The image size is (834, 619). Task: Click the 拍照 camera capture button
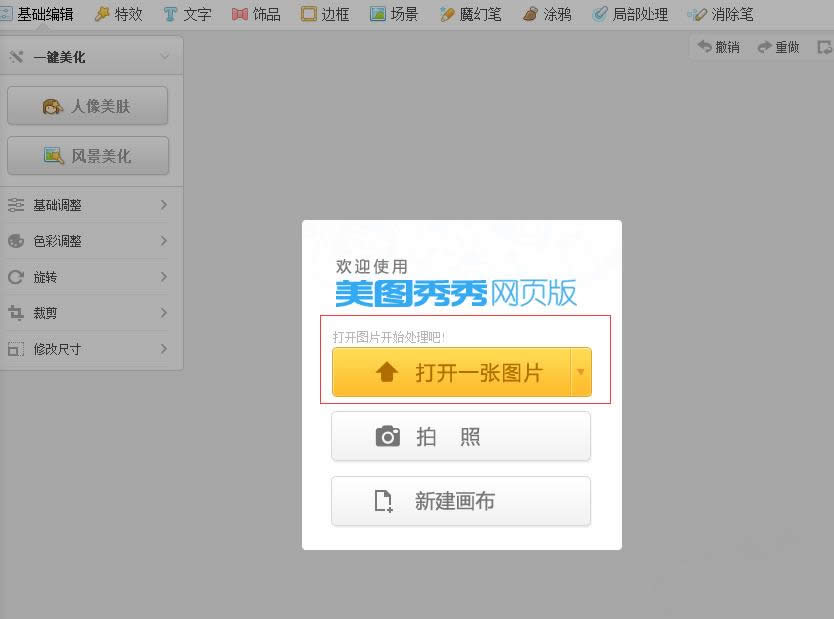pos(461,437)
